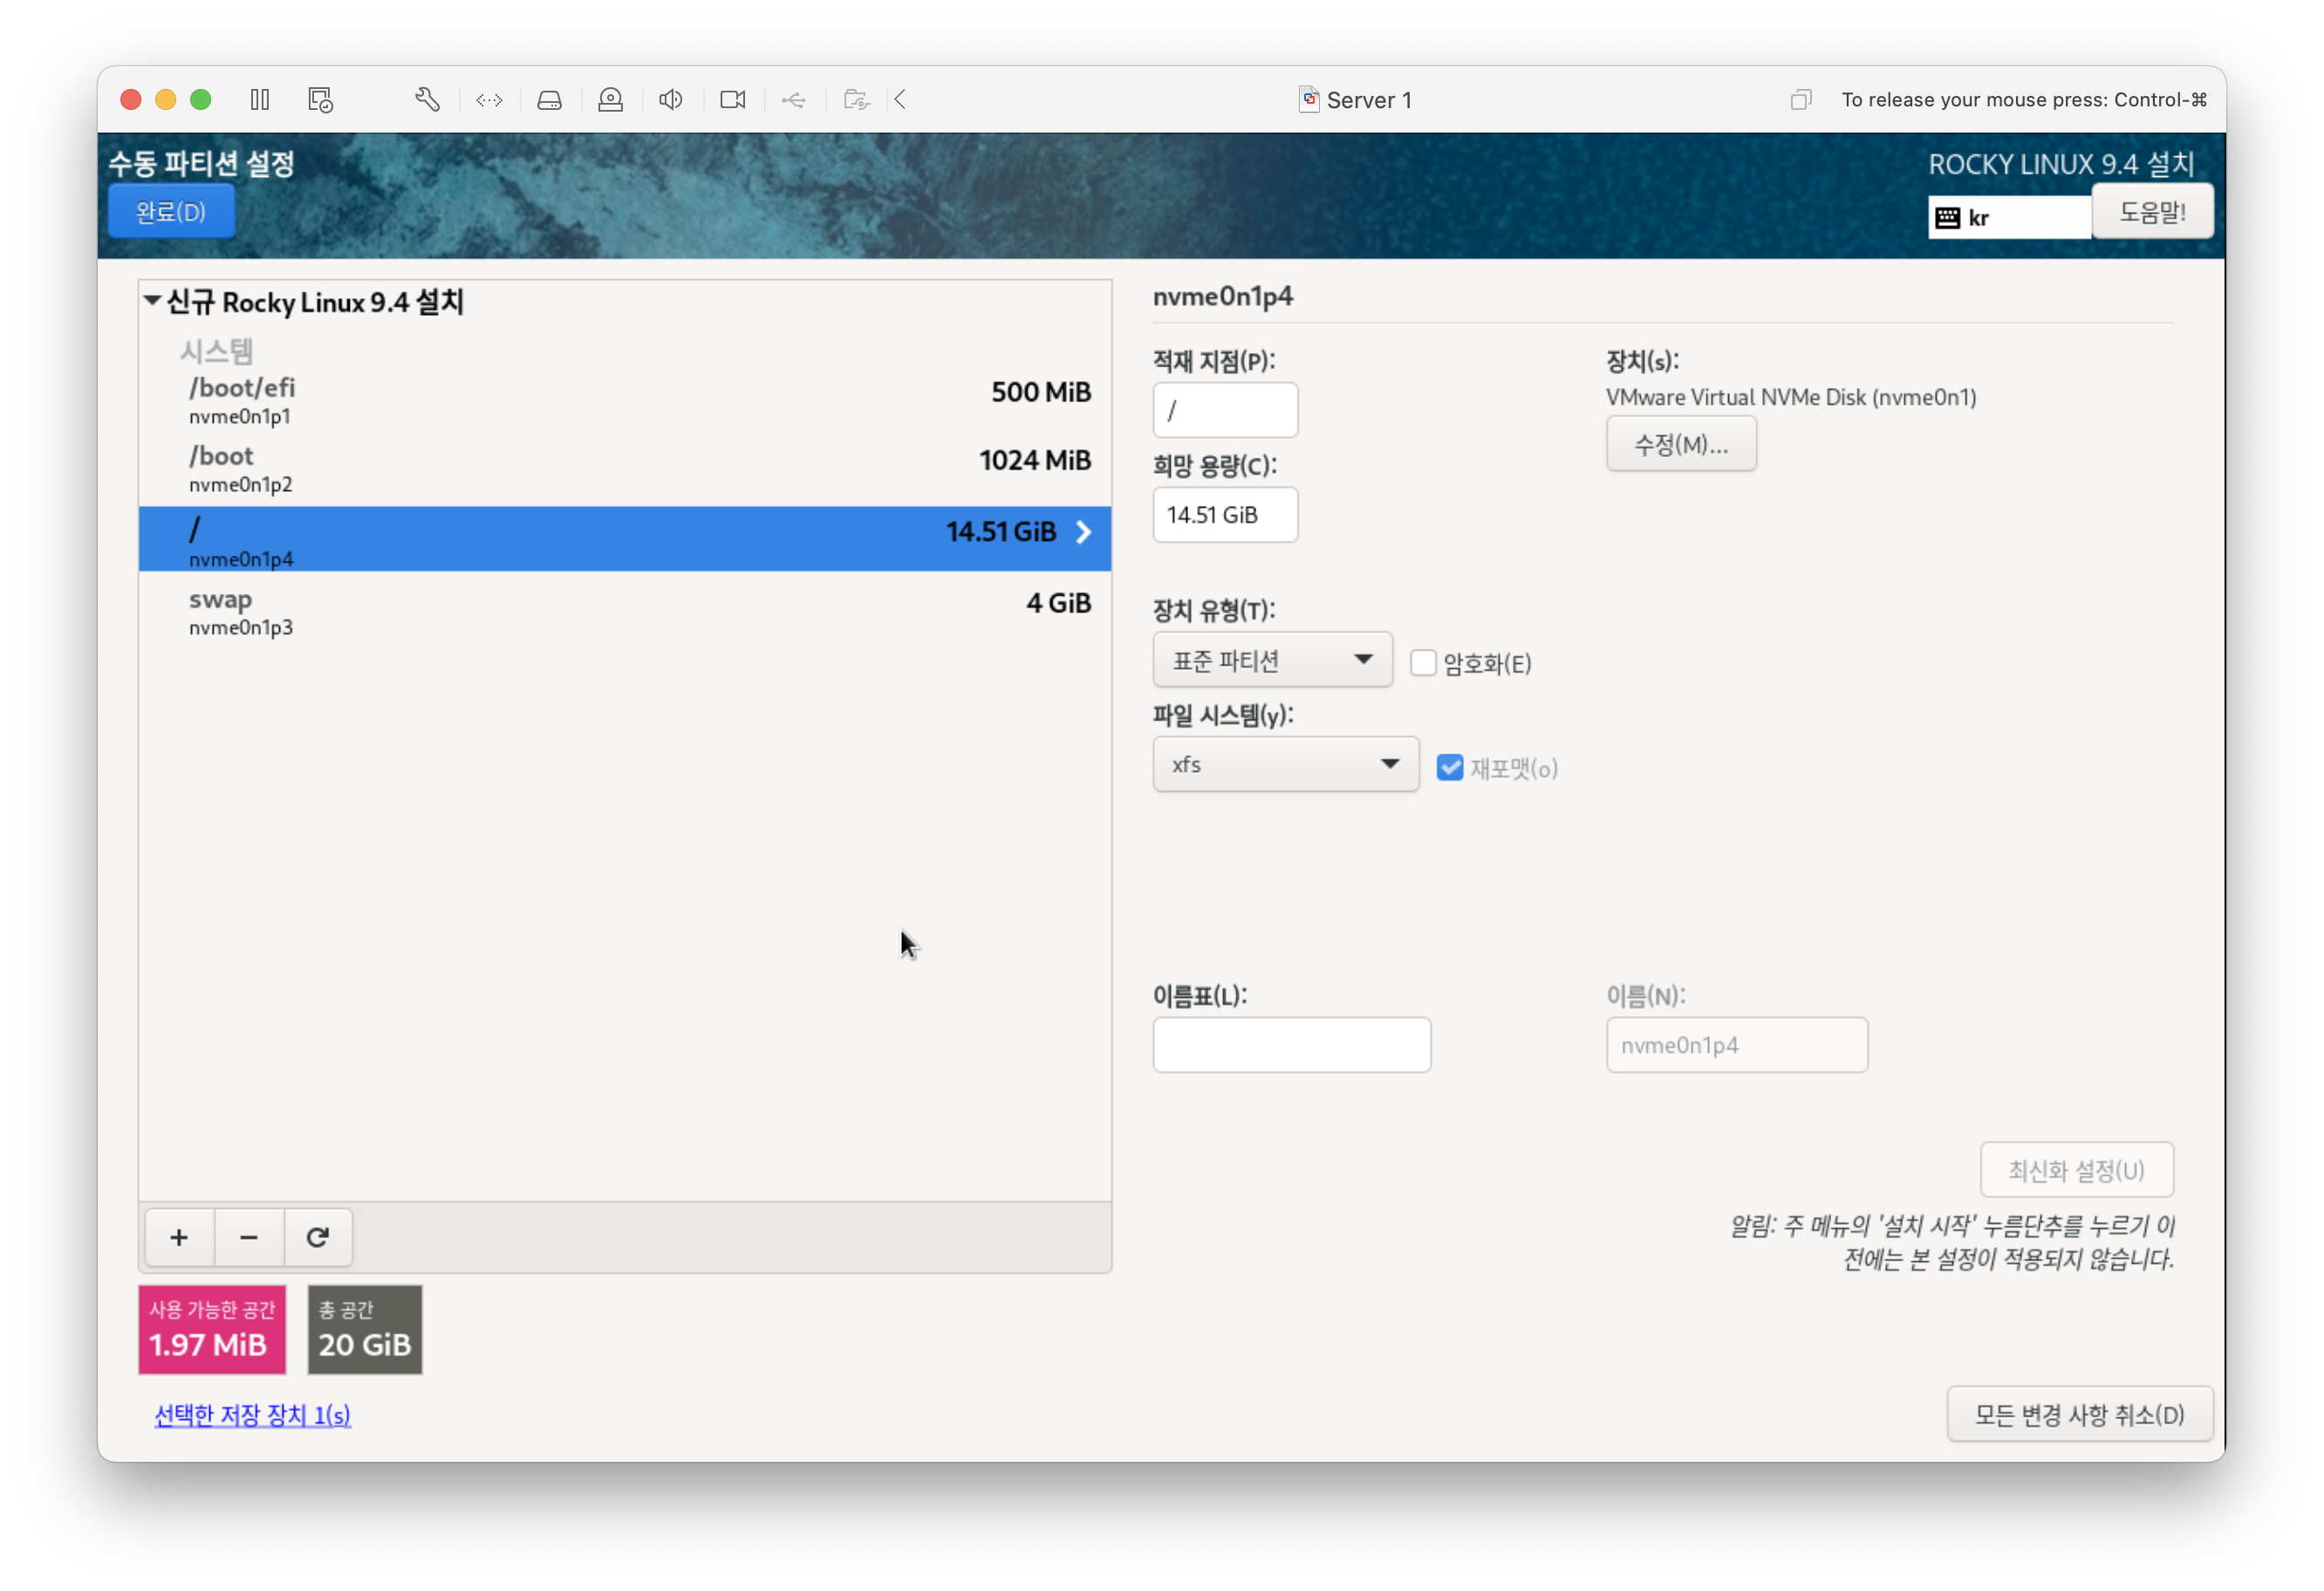Click the 이름표(L) label input field

1292,1046
